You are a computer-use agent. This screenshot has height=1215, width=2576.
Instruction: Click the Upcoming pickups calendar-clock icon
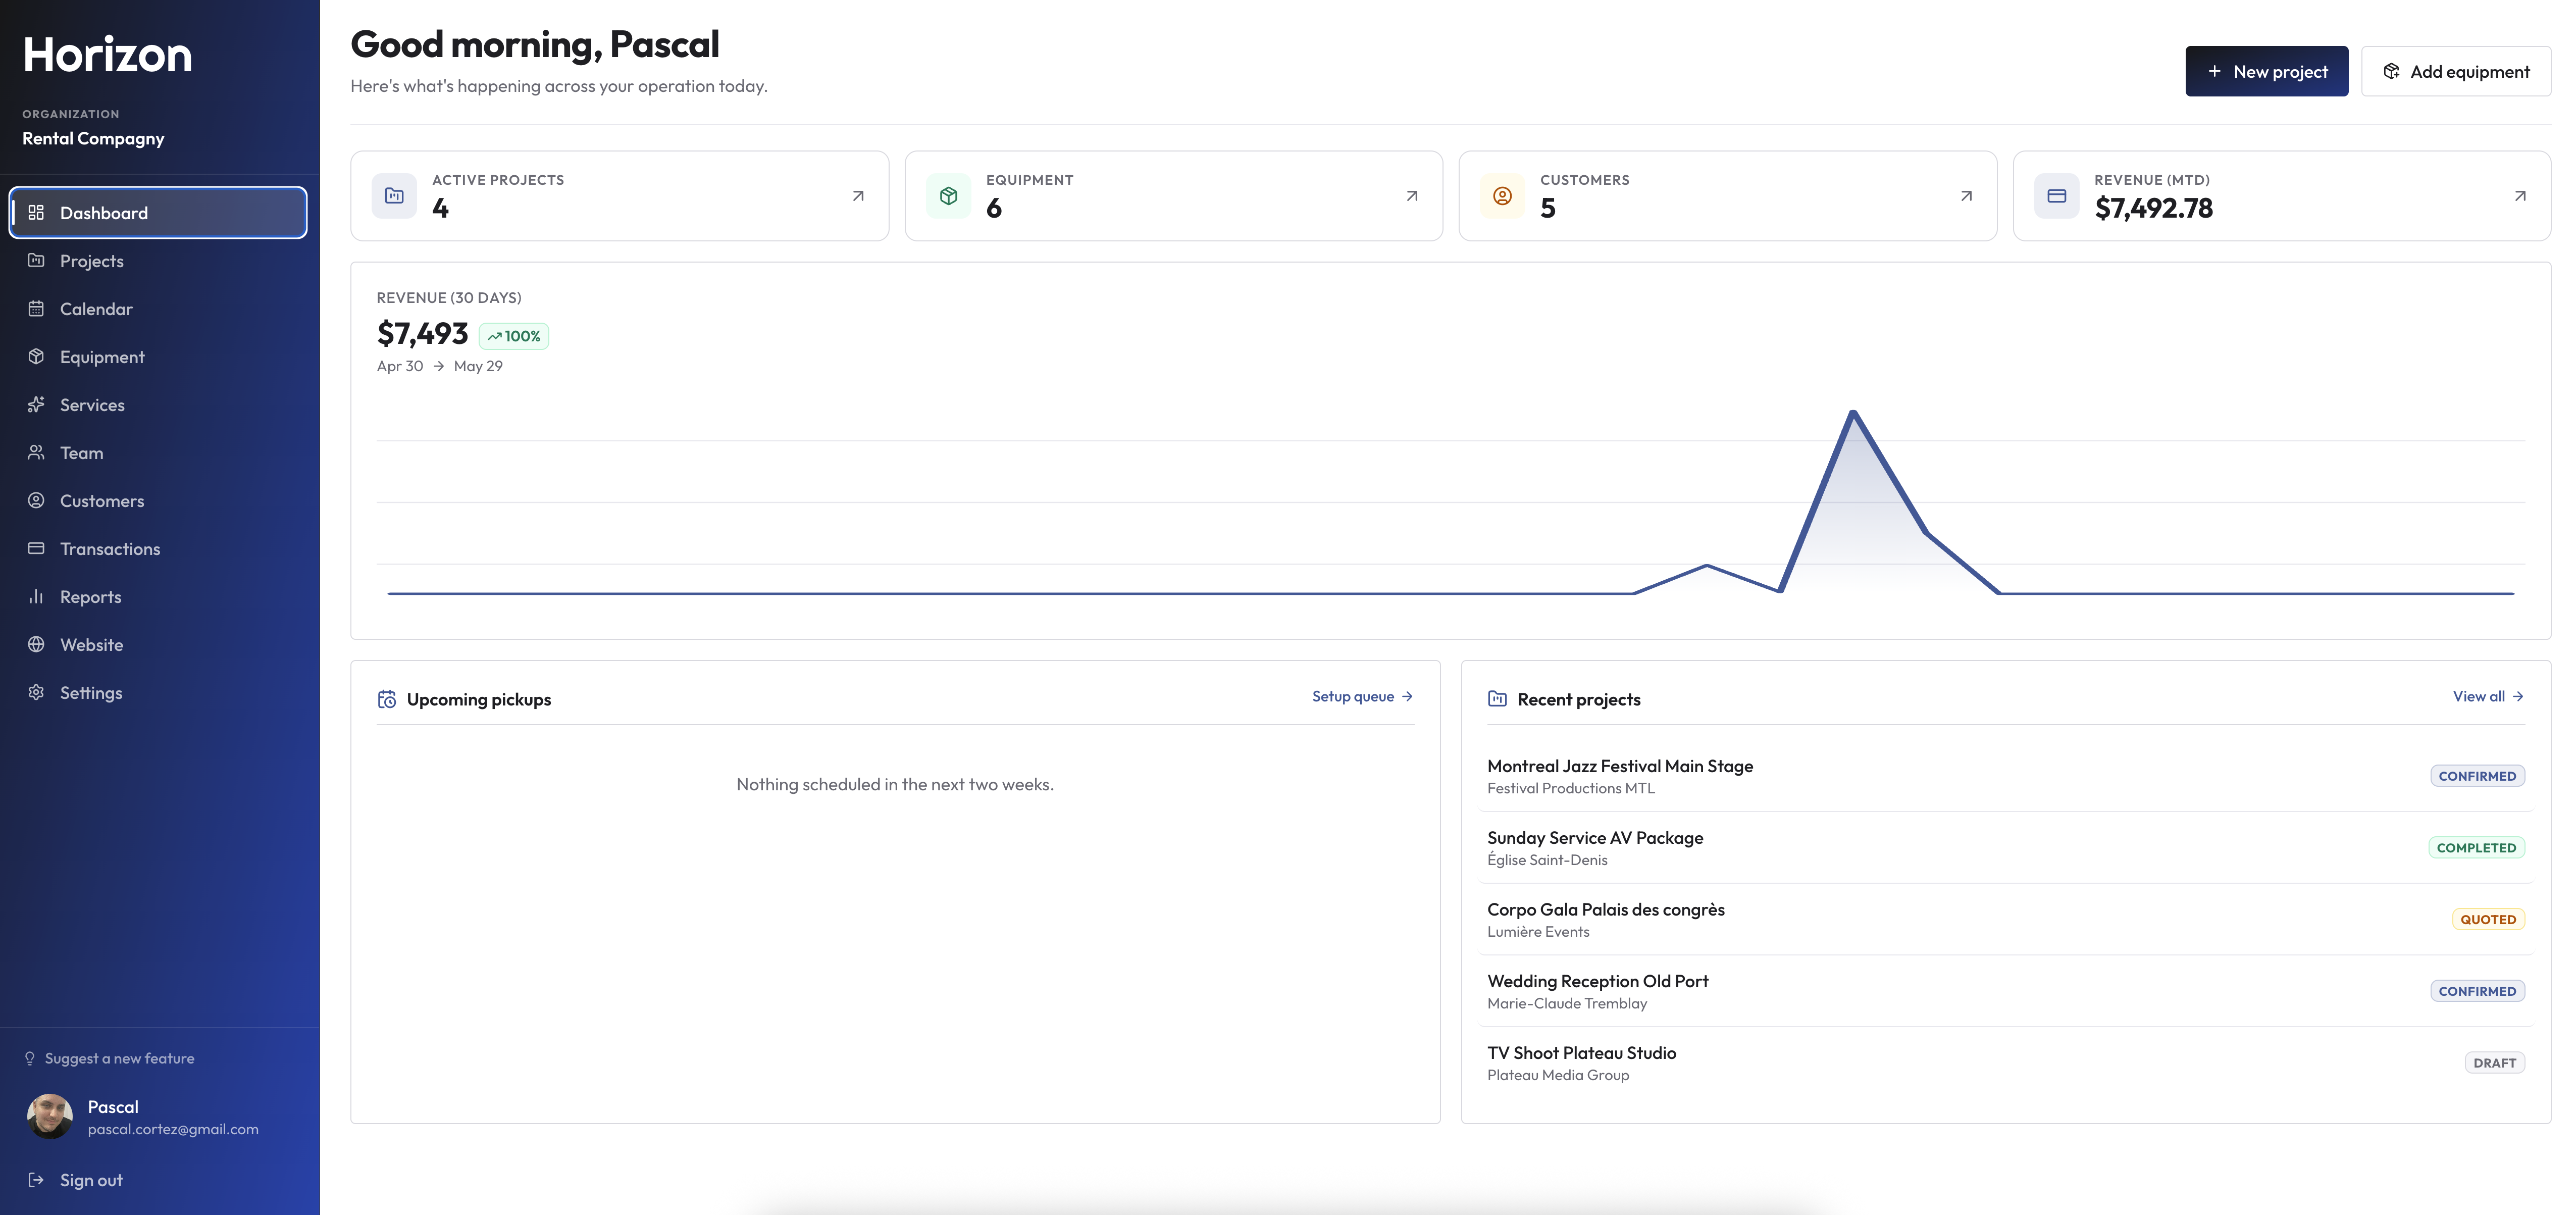[x=387, y=699]
